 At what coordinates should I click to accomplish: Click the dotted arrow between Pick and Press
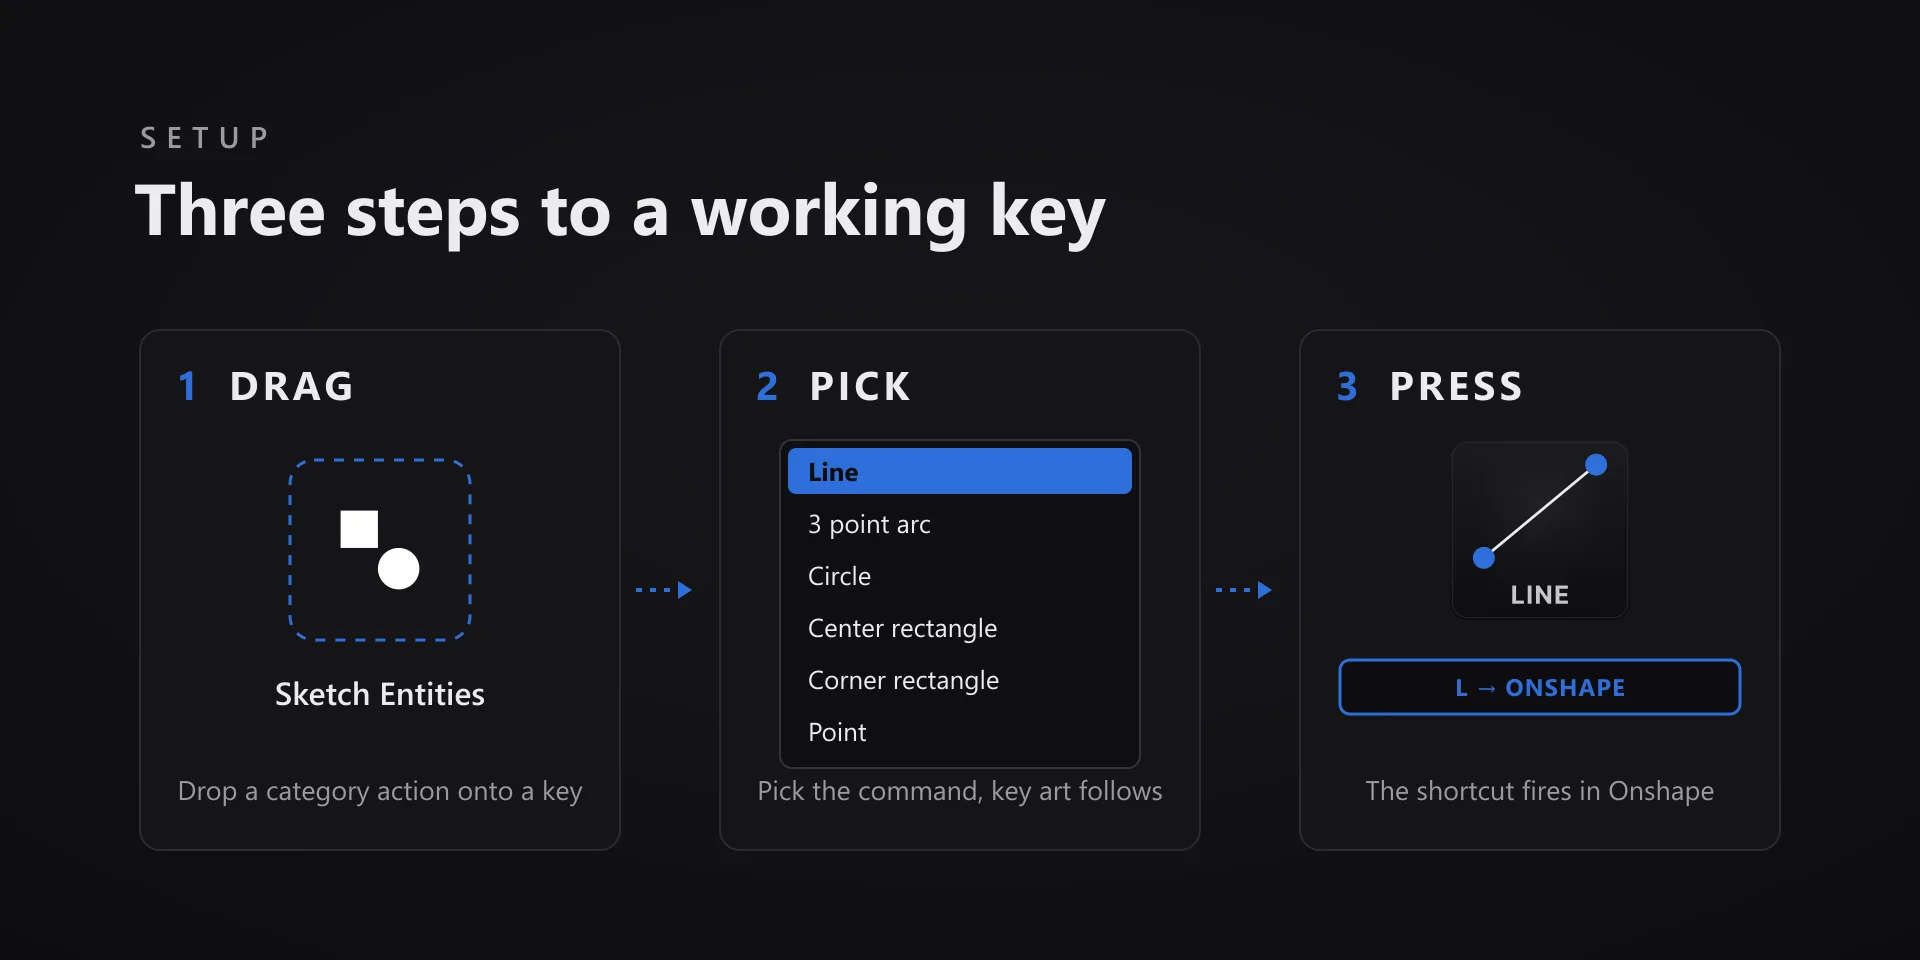(x=1244, y=590)
